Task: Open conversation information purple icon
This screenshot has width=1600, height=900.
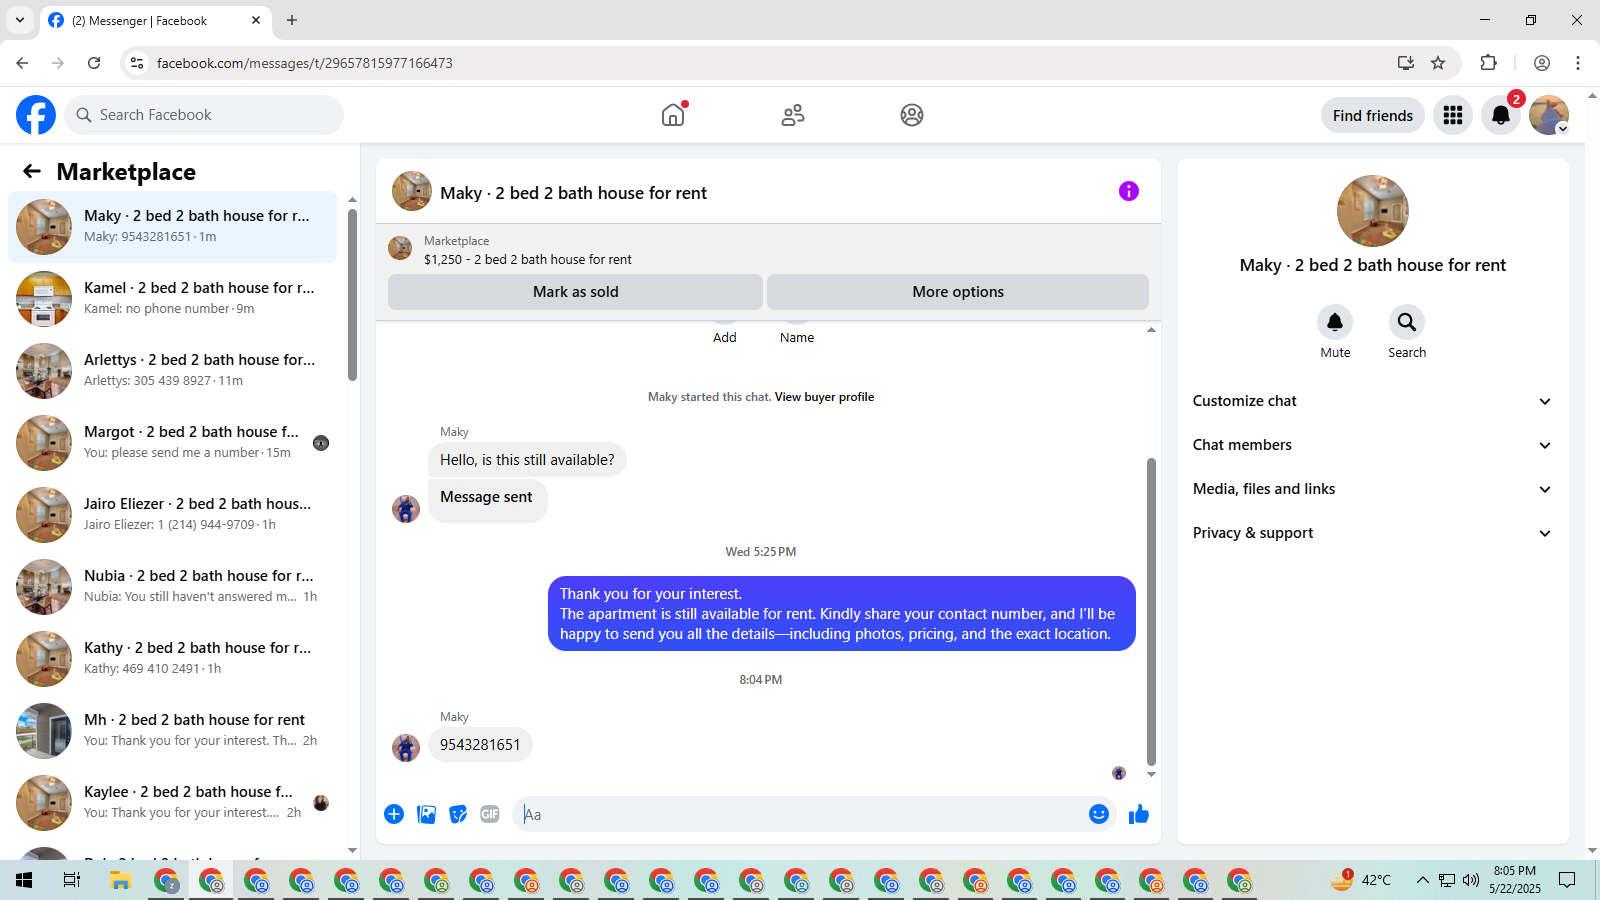Action: (x=1129, y=191)
